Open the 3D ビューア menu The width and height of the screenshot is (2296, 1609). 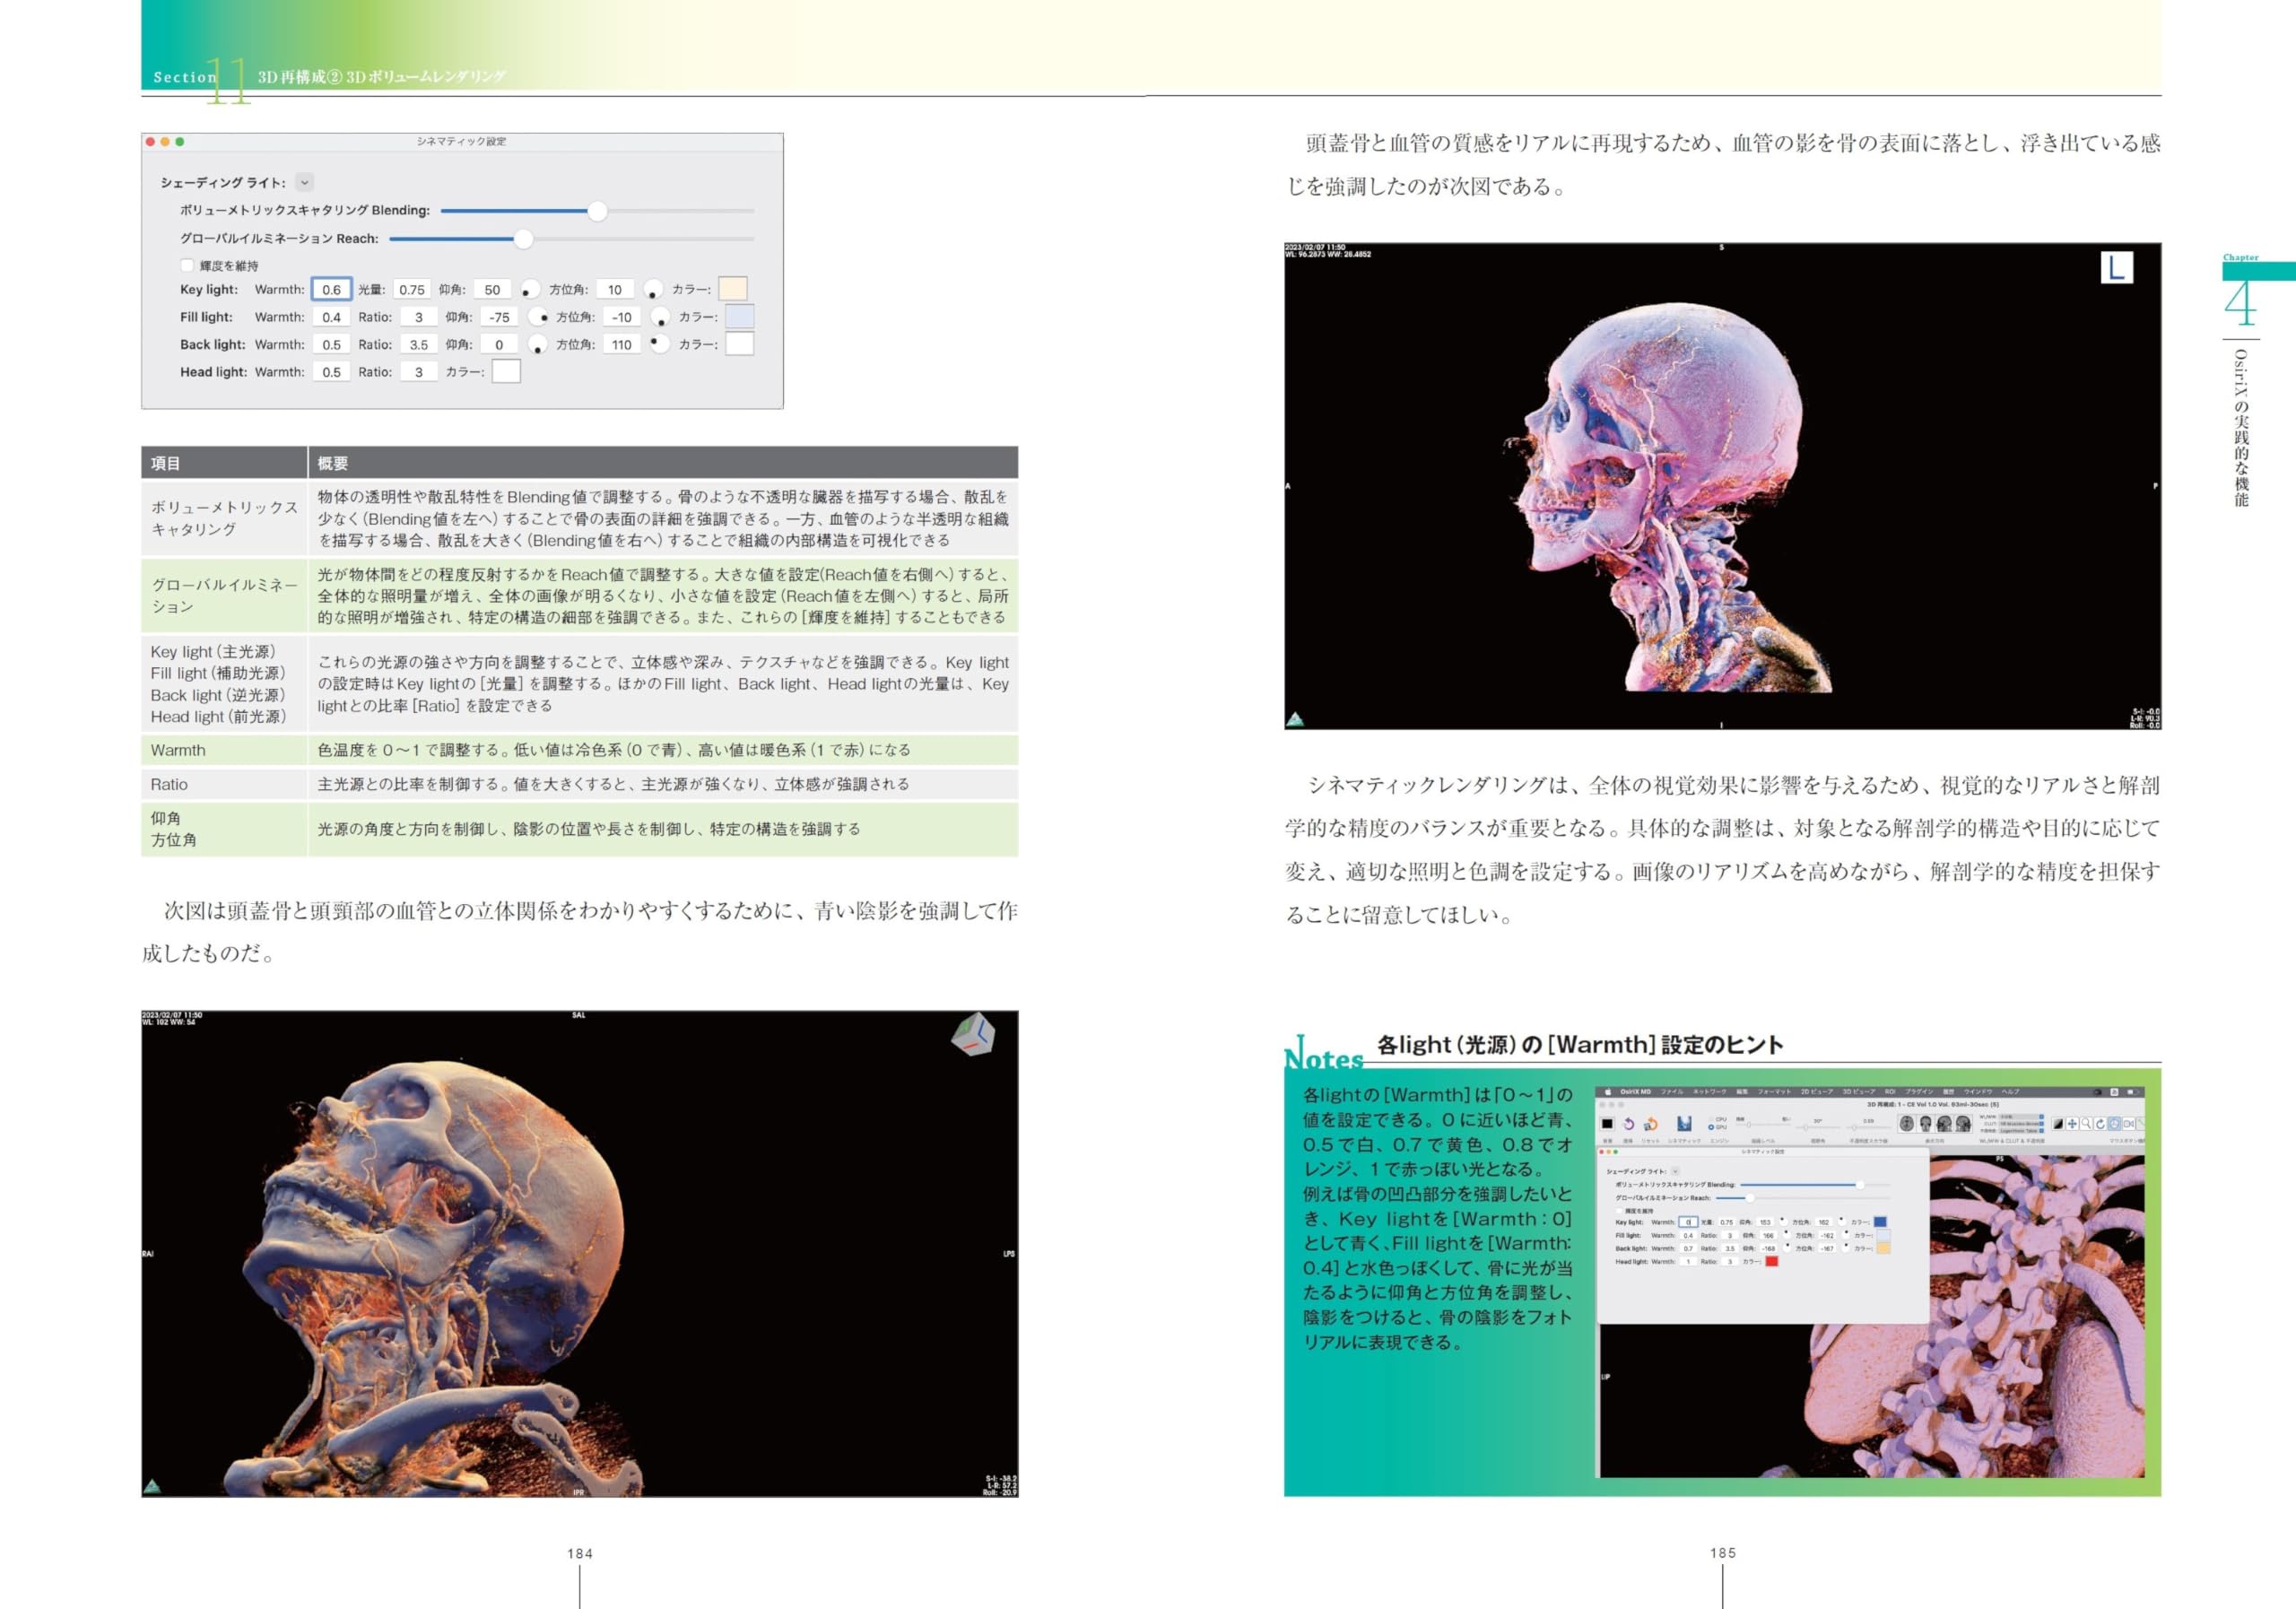point(1859,1092)
